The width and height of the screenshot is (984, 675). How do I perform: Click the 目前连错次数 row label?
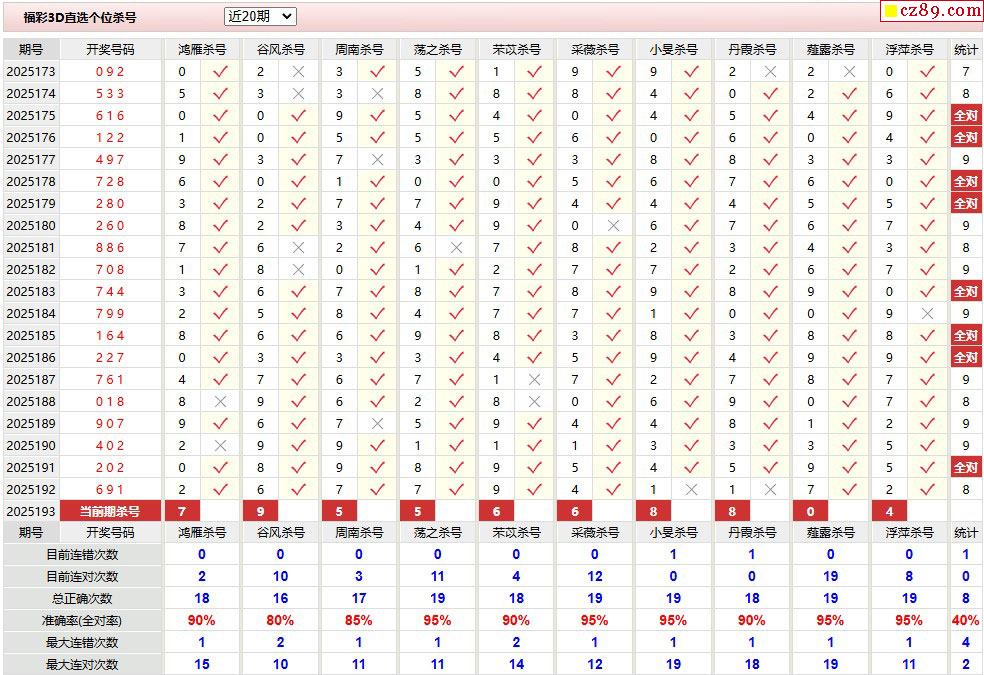point(82,555)
